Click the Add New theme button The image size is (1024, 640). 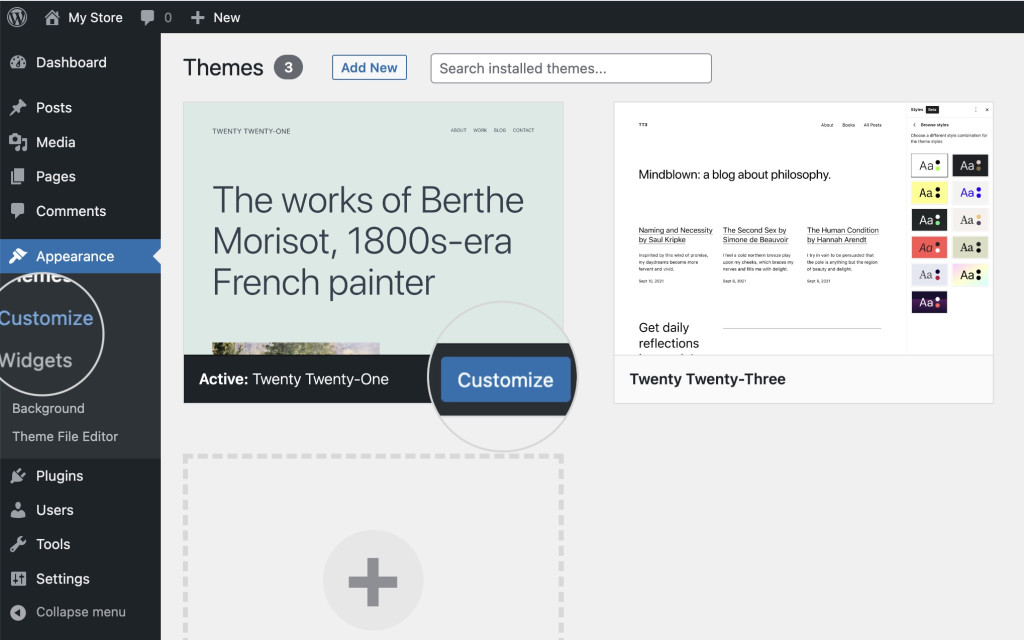[x=369, y=67]
